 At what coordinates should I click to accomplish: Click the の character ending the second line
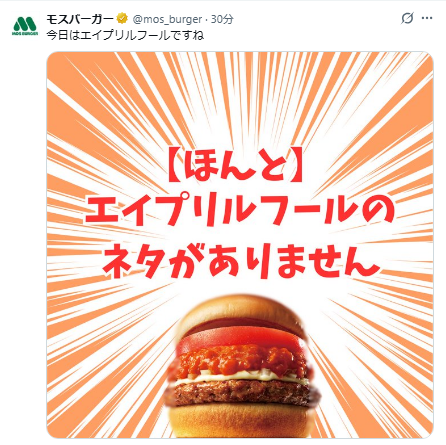378,211
